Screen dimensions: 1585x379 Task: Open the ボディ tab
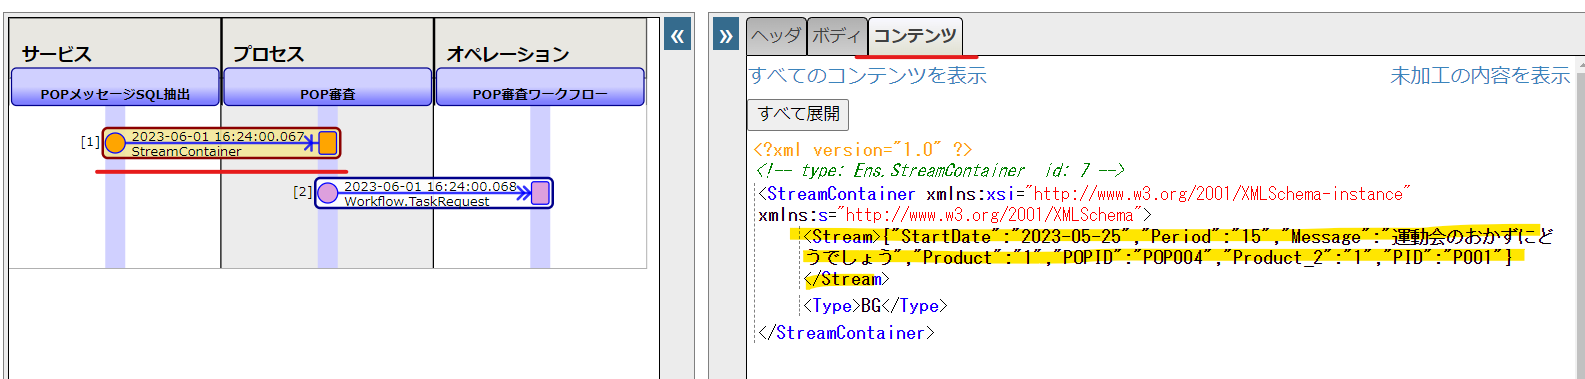click(x=837, y=36)
